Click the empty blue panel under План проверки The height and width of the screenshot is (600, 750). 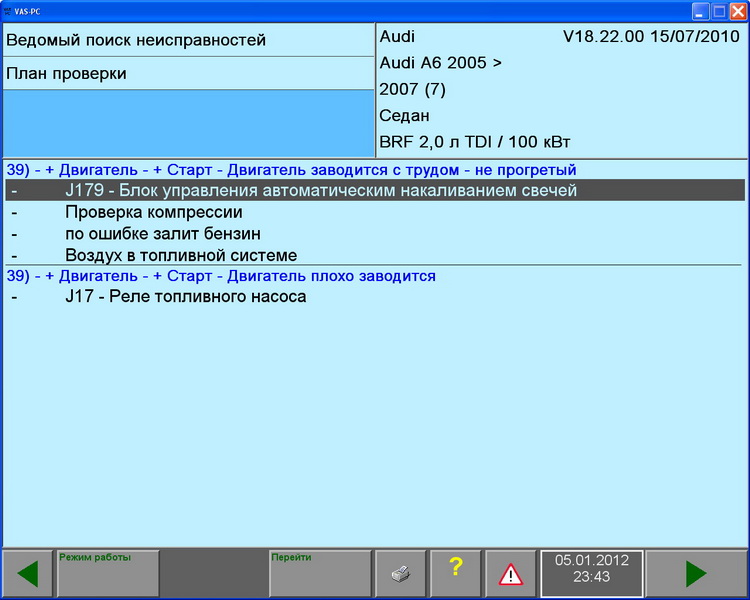[188, 122]
